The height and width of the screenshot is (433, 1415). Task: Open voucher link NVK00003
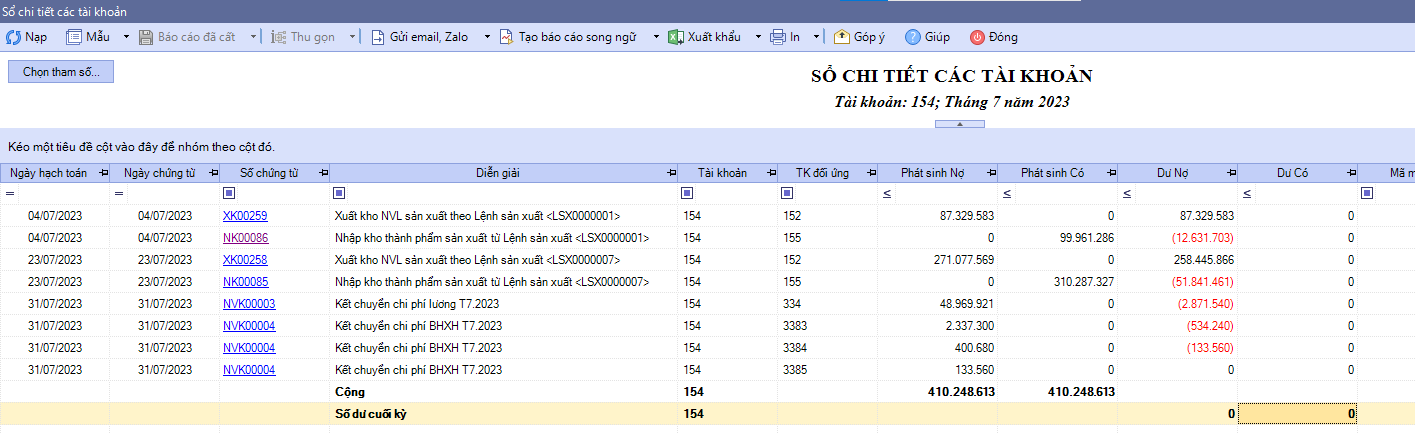(249, 303)
